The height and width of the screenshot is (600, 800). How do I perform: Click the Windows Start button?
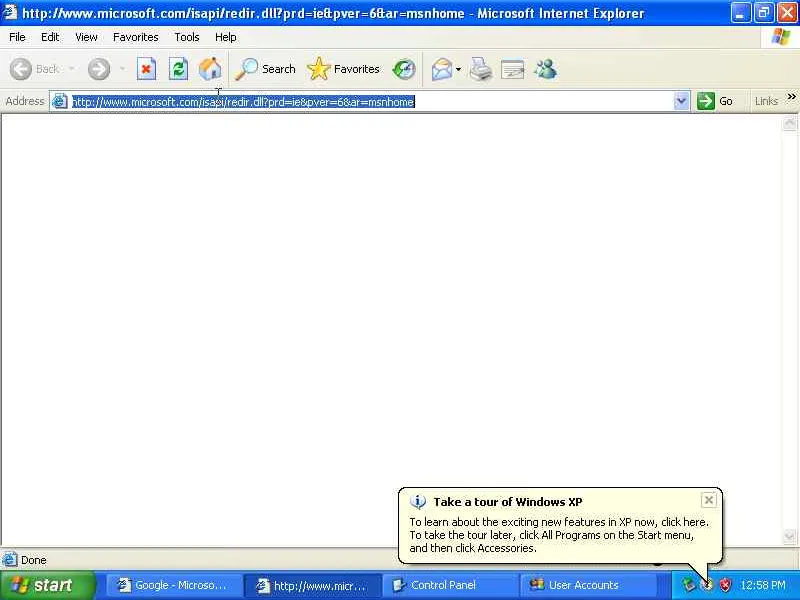[x=47, y=585]
